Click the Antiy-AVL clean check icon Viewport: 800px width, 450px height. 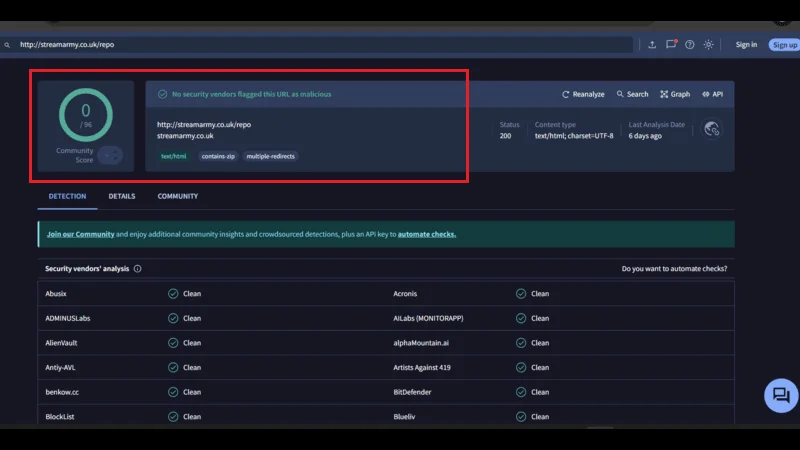[x=173, y=368]
